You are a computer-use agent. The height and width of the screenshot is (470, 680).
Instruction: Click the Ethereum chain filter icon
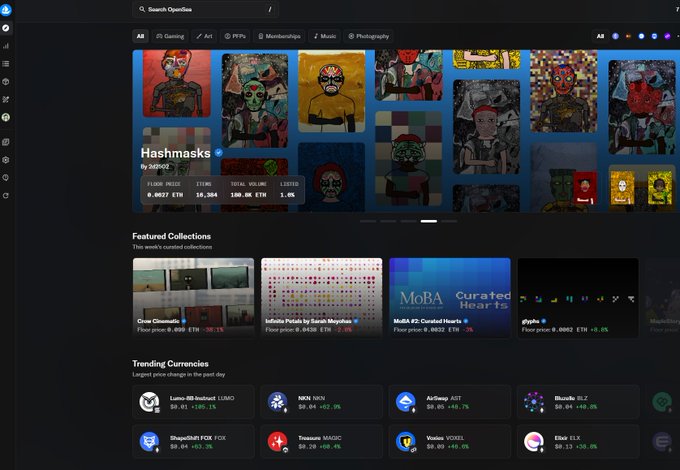[x=615, y=36]
